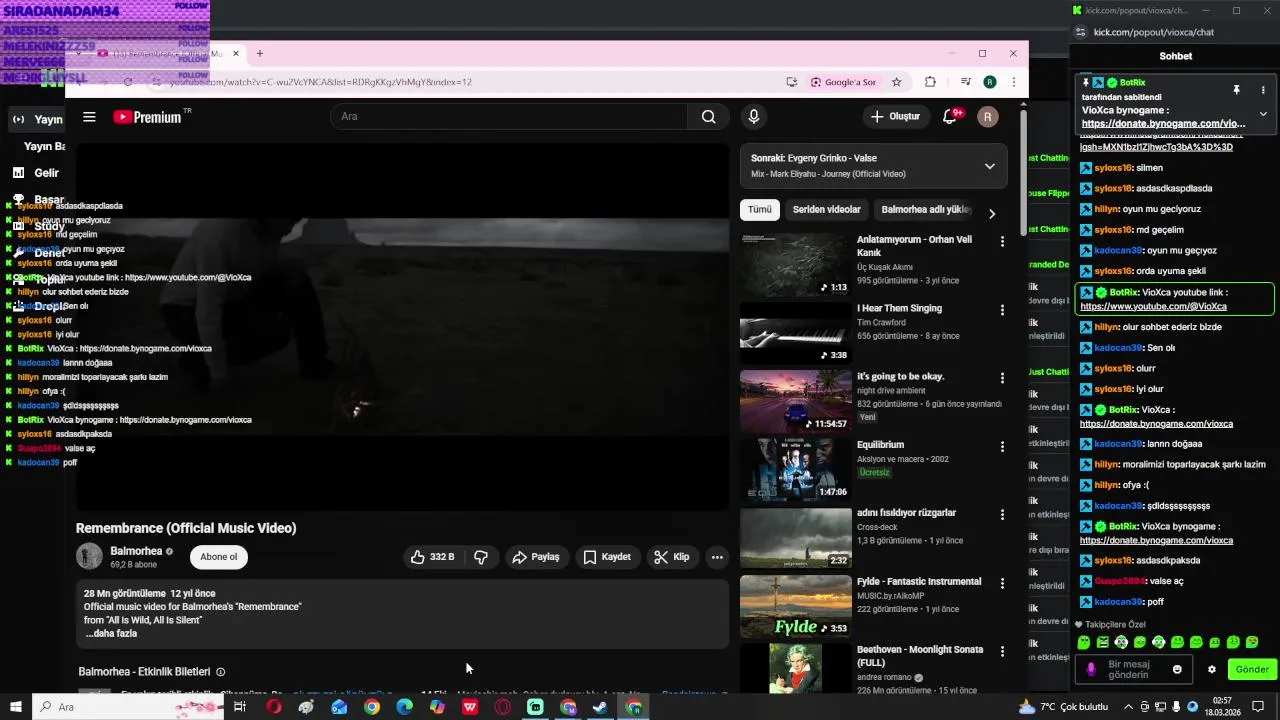Expand the pinned BotRix message
This screenshot has height=720, width=1280.
(x=1263, y=114)
